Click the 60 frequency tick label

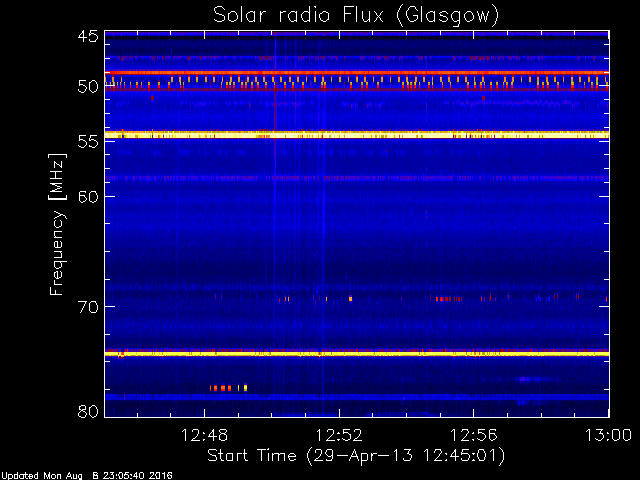[x=88, y=196]
